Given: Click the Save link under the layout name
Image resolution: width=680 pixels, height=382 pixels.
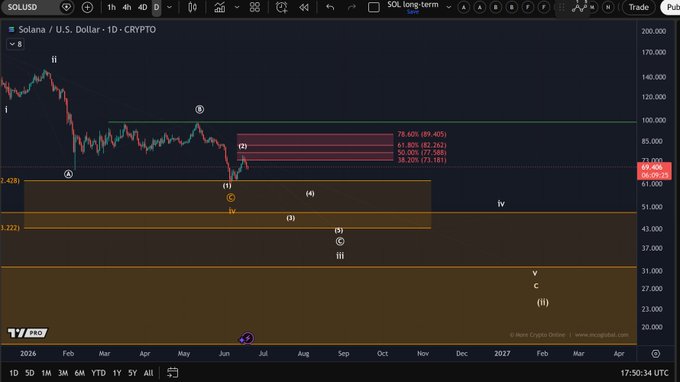Looking at the screenshot, I should 412,12.
